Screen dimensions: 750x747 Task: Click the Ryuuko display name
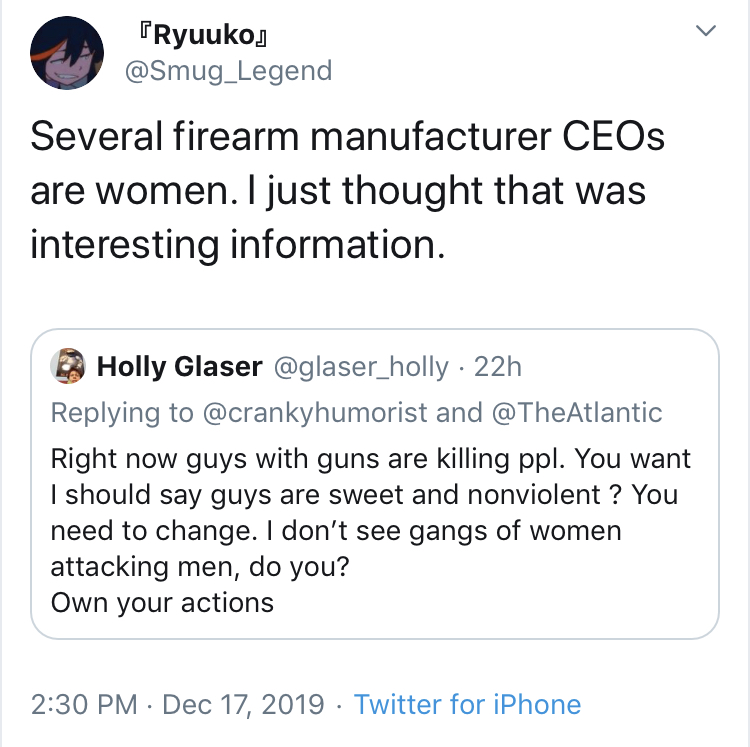tap(201, 35)
